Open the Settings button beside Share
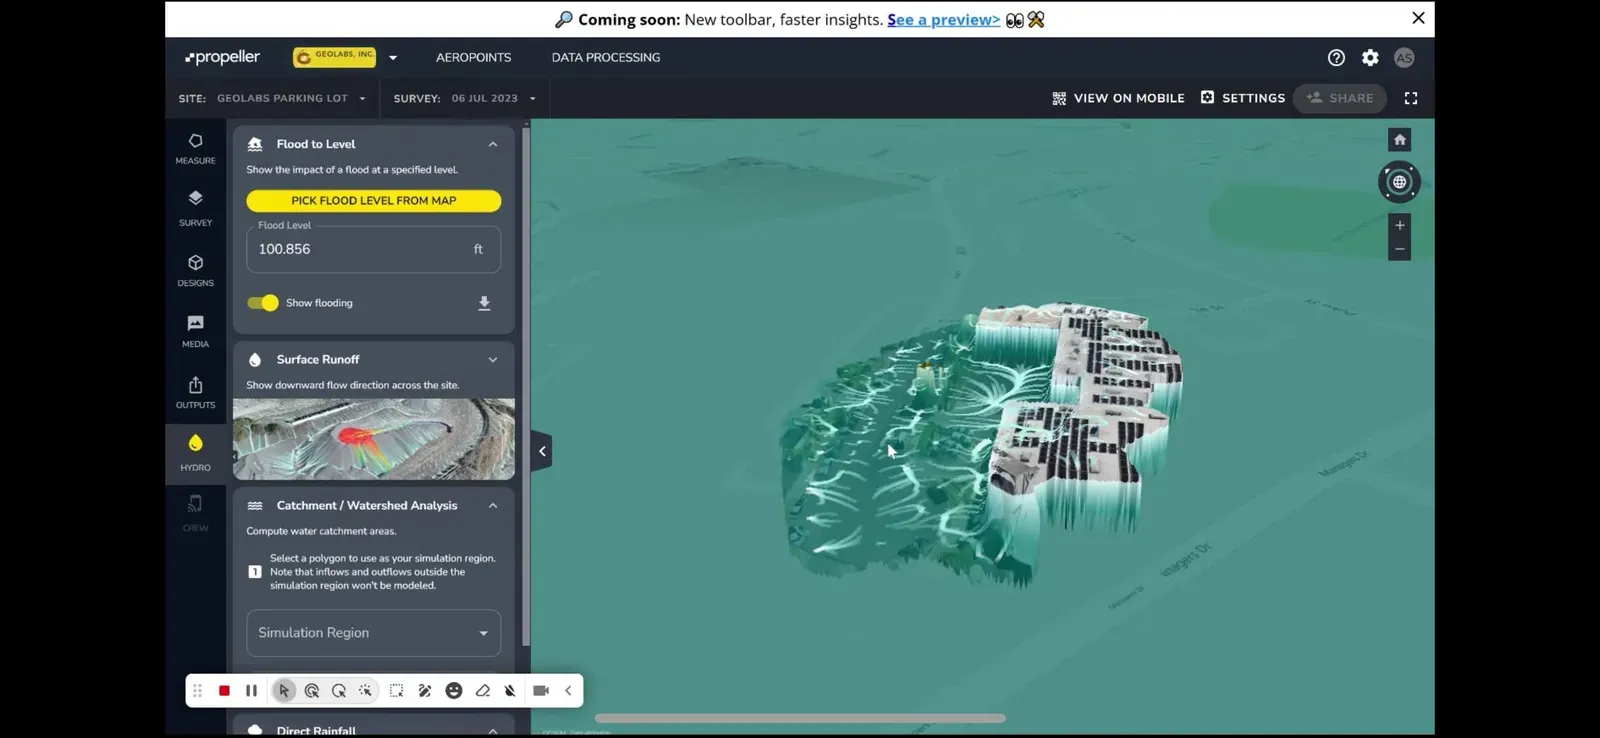The image size is (1600, 738). [x=1243, y=98]
